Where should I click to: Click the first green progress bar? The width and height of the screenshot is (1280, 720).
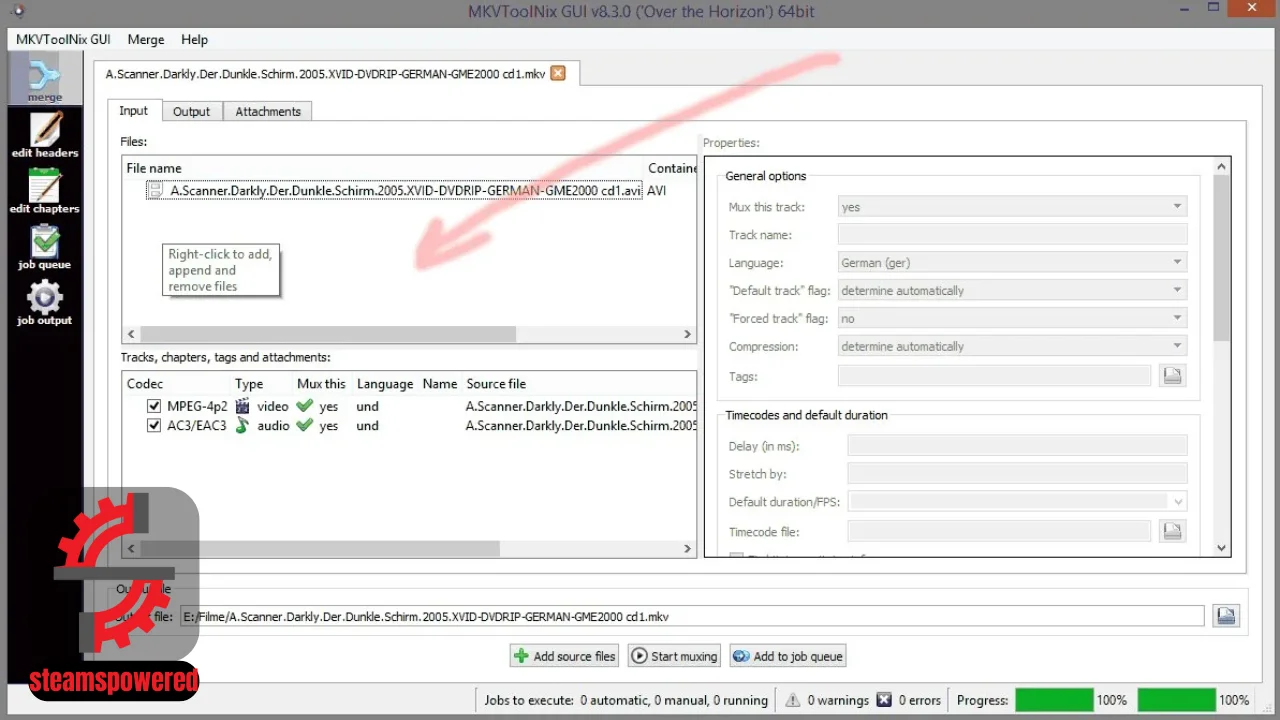click(x=1054, y=700)
